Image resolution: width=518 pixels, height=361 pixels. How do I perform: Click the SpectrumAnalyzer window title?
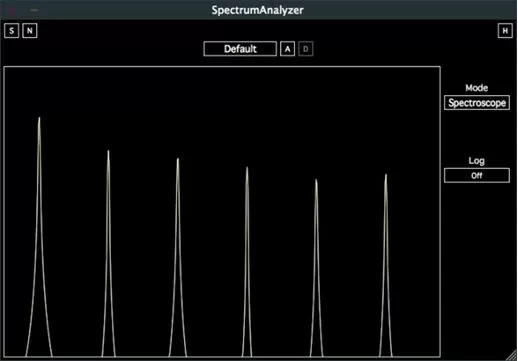pos(257,10)
